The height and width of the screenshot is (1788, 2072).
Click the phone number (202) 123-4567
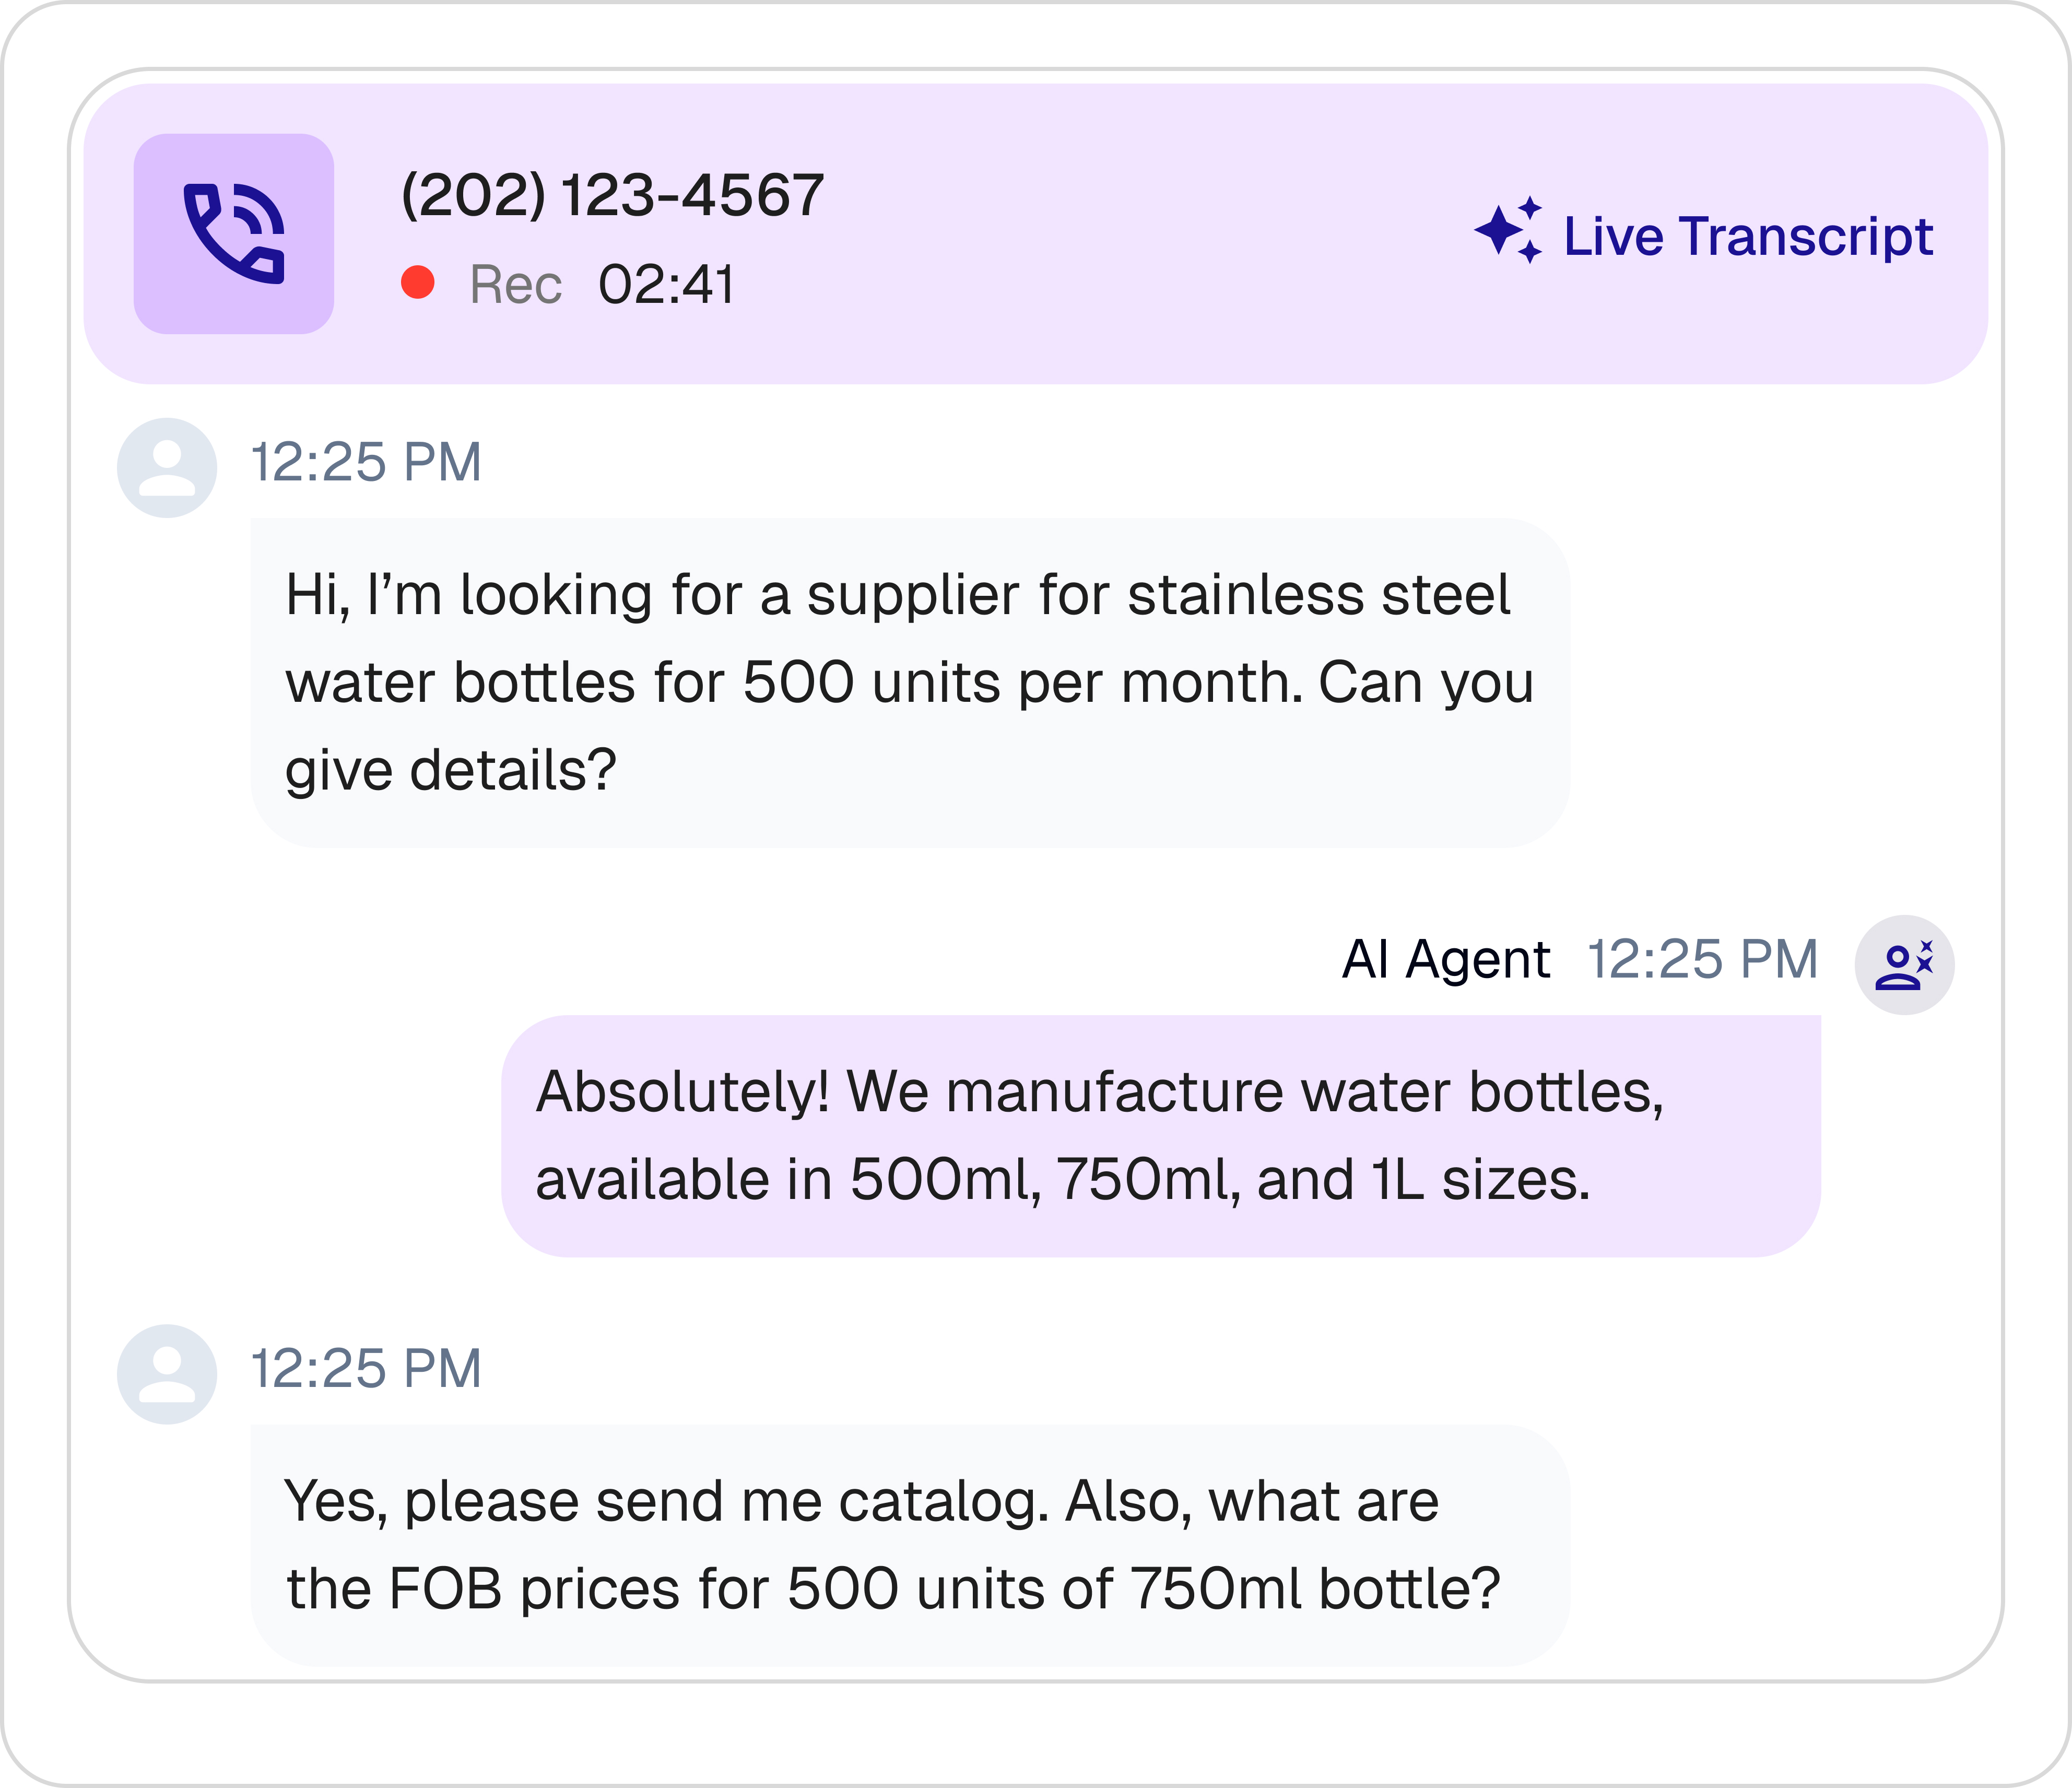coord(612,194)
